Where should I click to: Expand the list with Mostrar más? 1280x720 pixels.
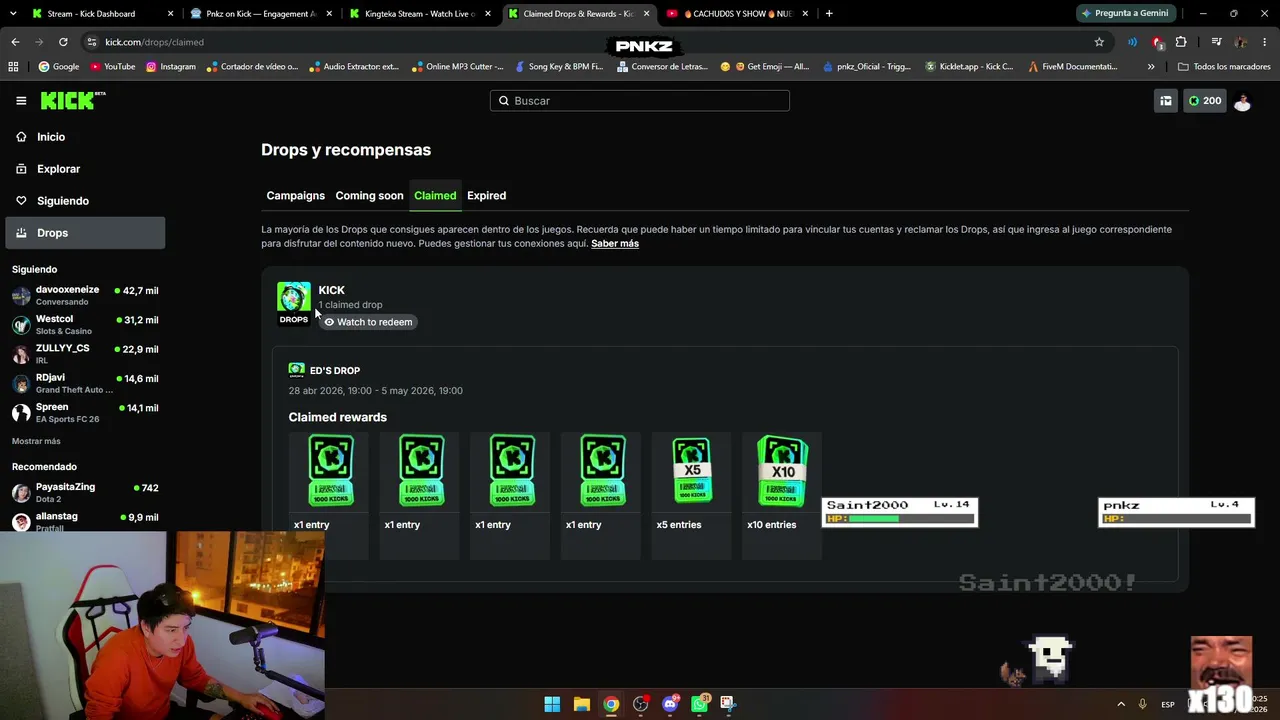pos(36,441)
